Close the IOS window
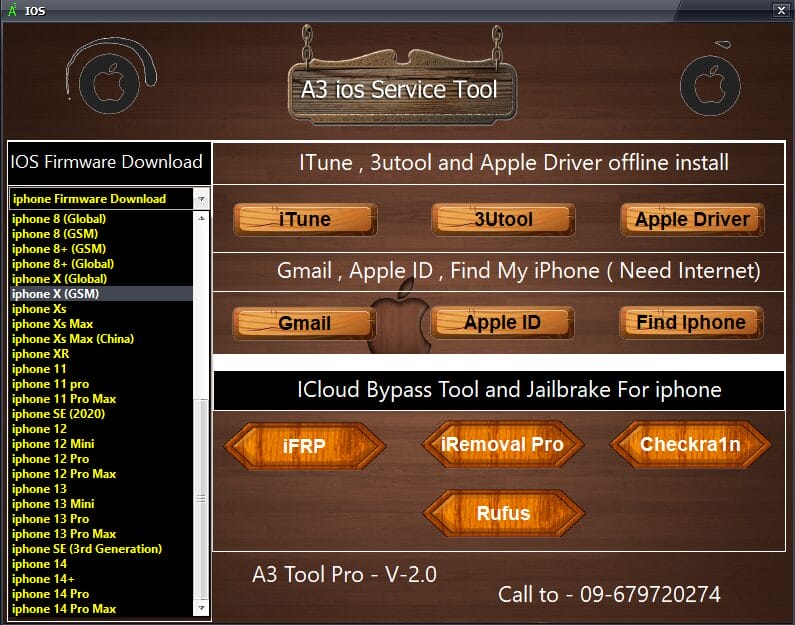Image resolution: width=795 pixels, height=625 pixels. click(781, 10)
